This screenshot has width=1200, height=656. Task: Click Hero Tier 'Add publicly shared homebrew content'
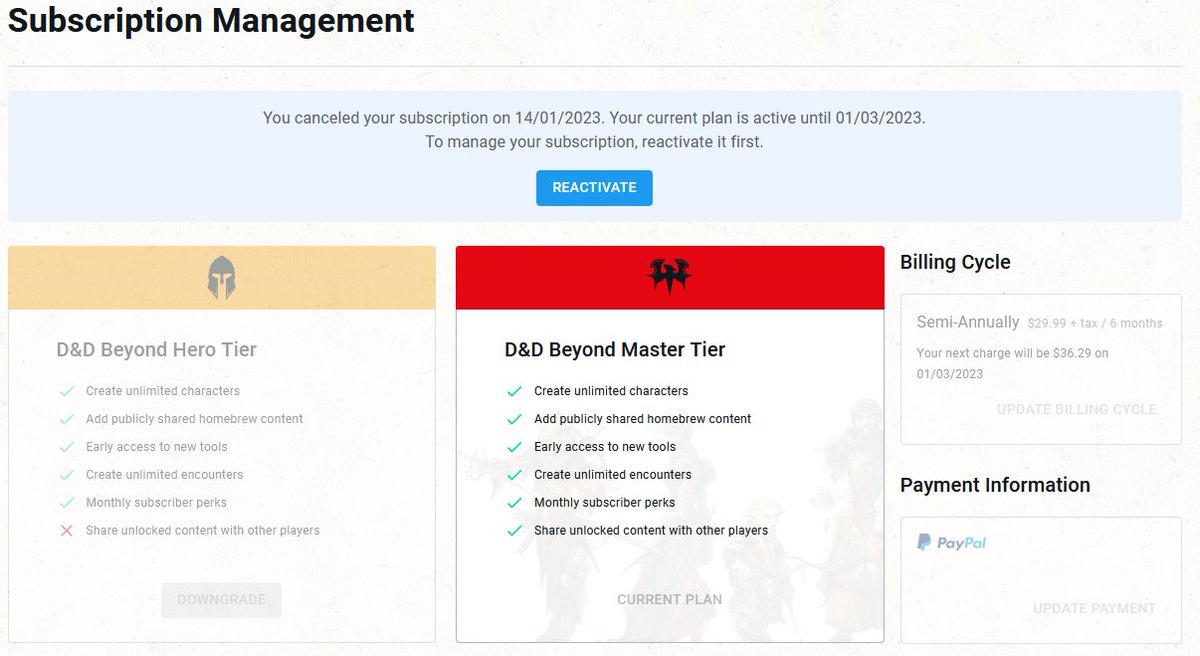coord(194,419)
